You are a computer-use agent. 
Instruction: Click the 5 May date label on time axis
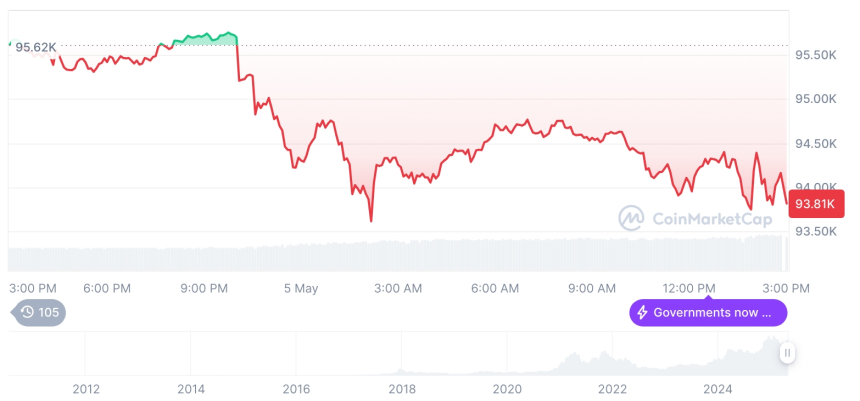pyautogui.click(x=301, y=288)
